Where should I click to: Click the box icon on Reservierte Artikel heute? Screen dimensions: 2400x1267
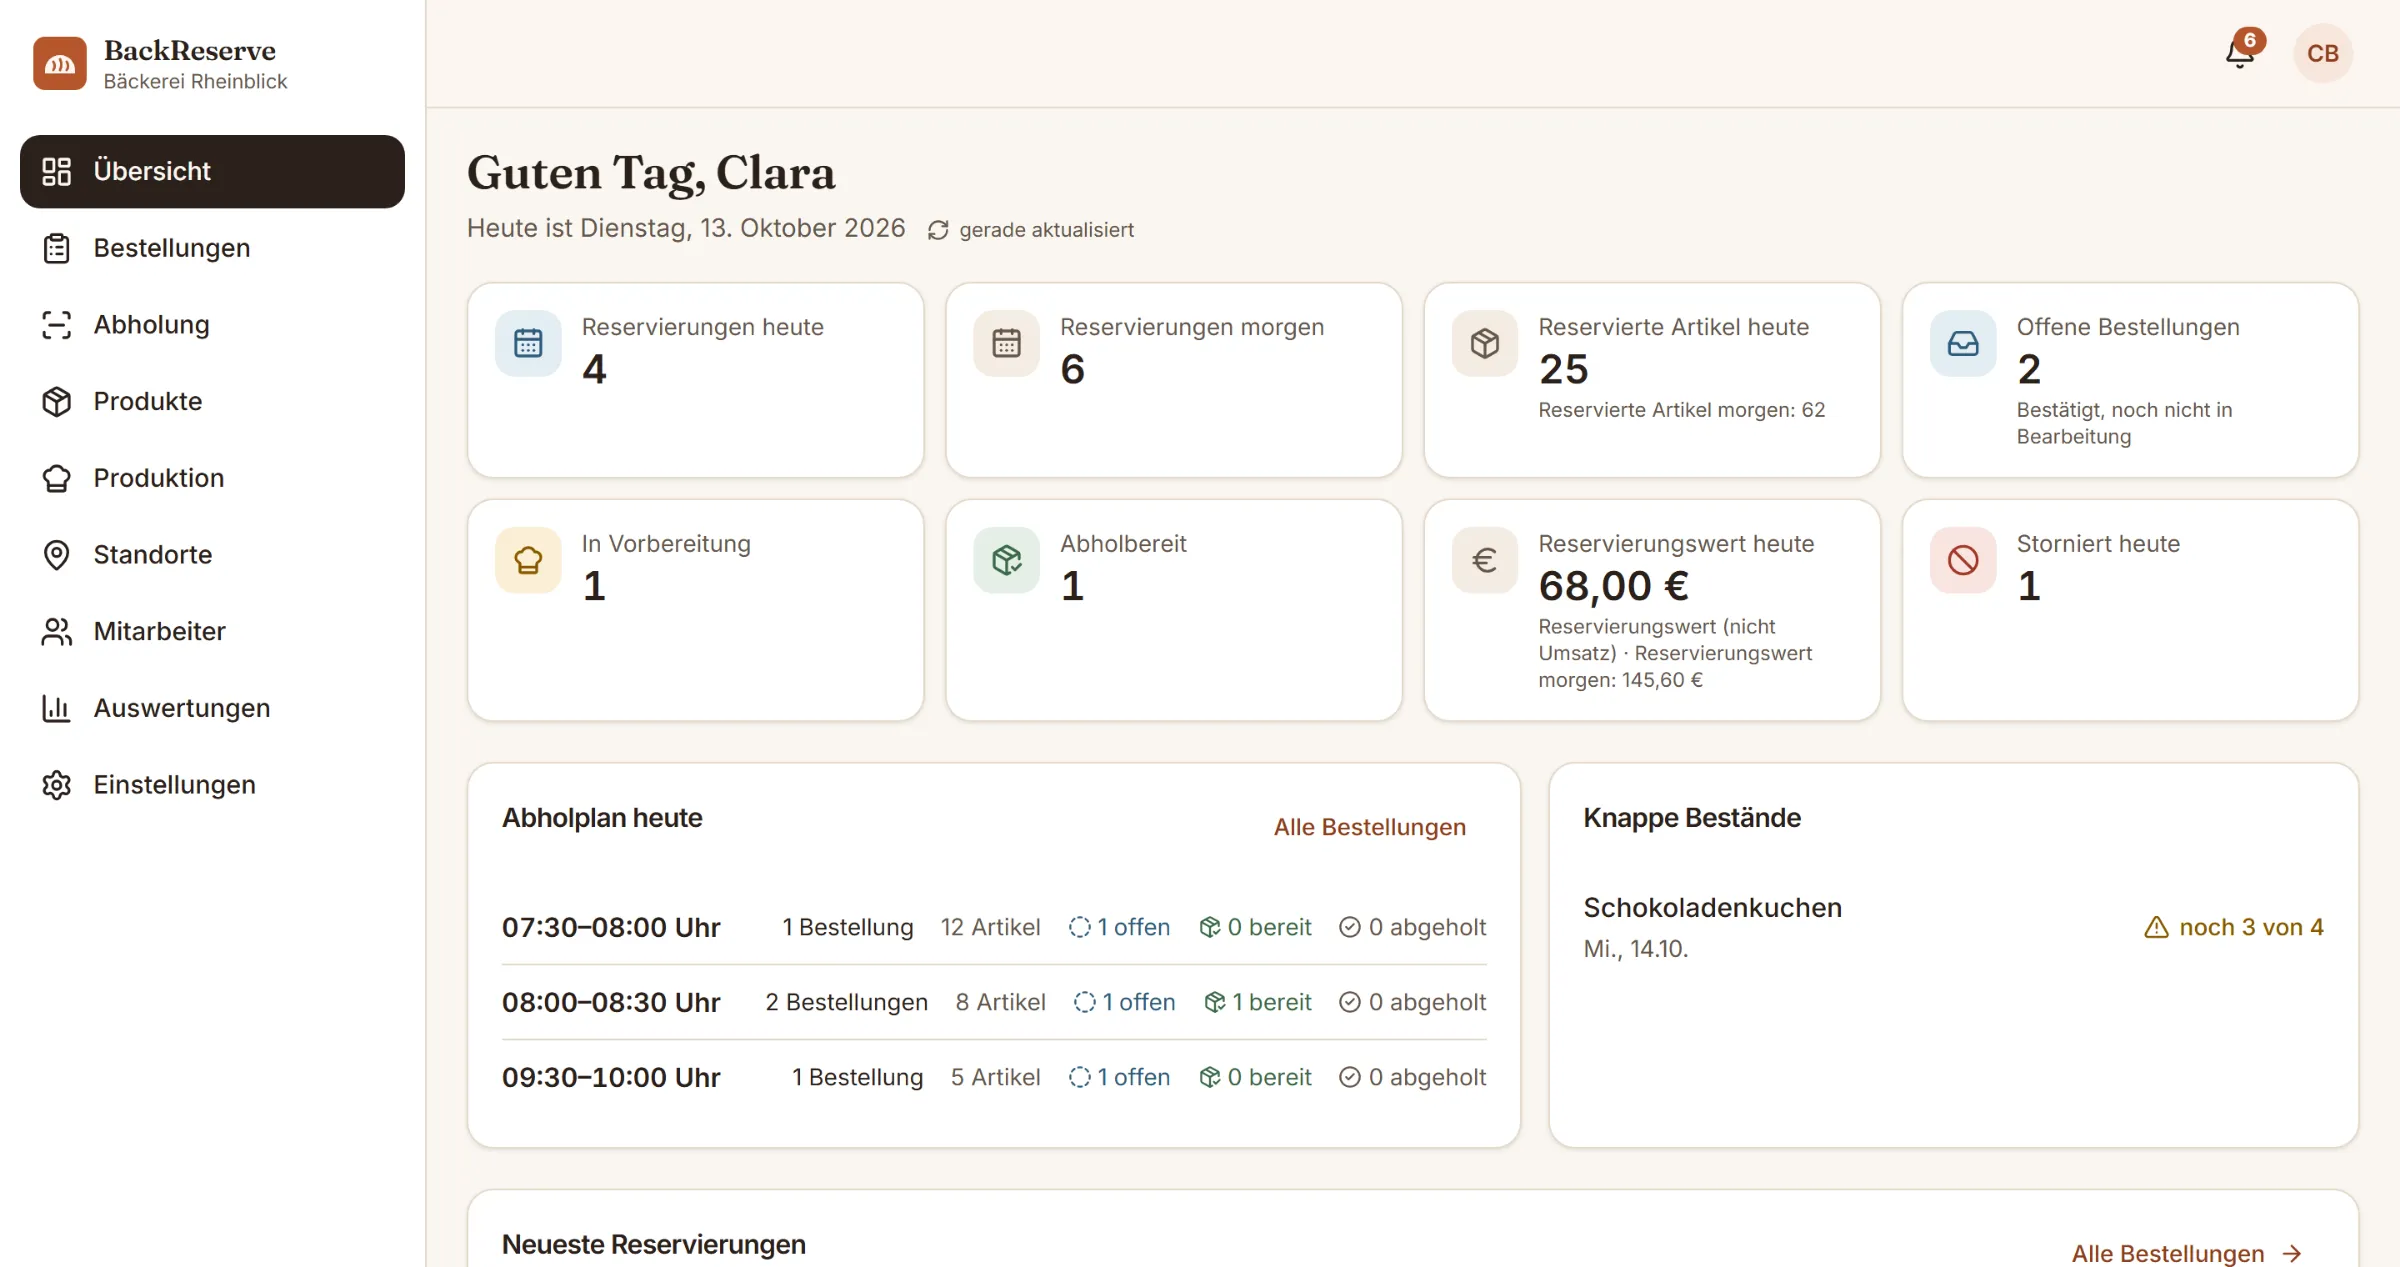[1485, 343]
